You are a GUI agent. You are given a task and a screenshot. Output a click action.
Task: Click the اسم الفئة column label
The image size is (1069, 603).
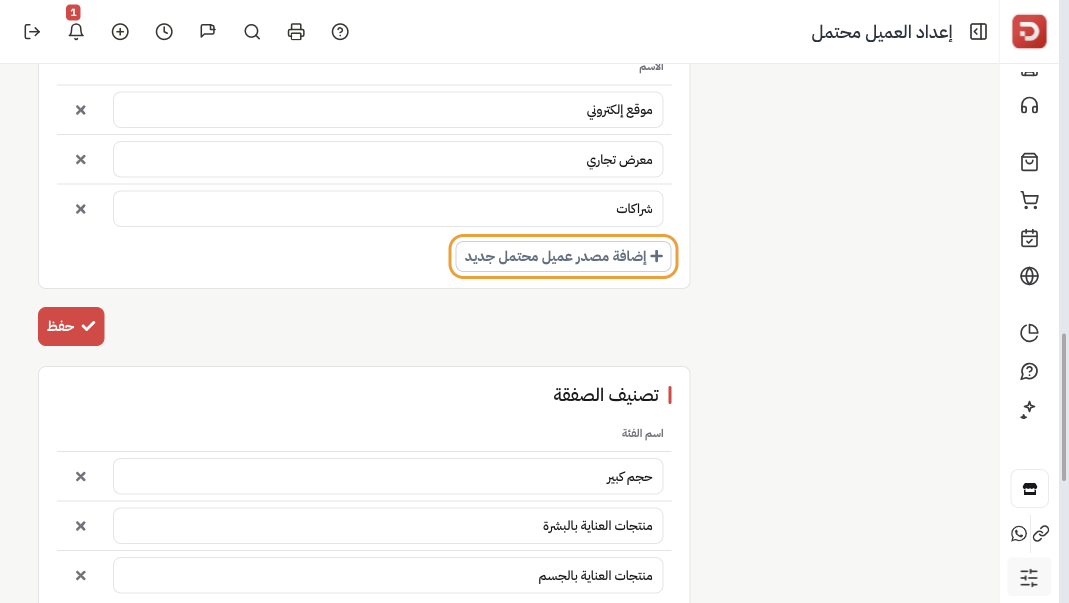[642, 433]
